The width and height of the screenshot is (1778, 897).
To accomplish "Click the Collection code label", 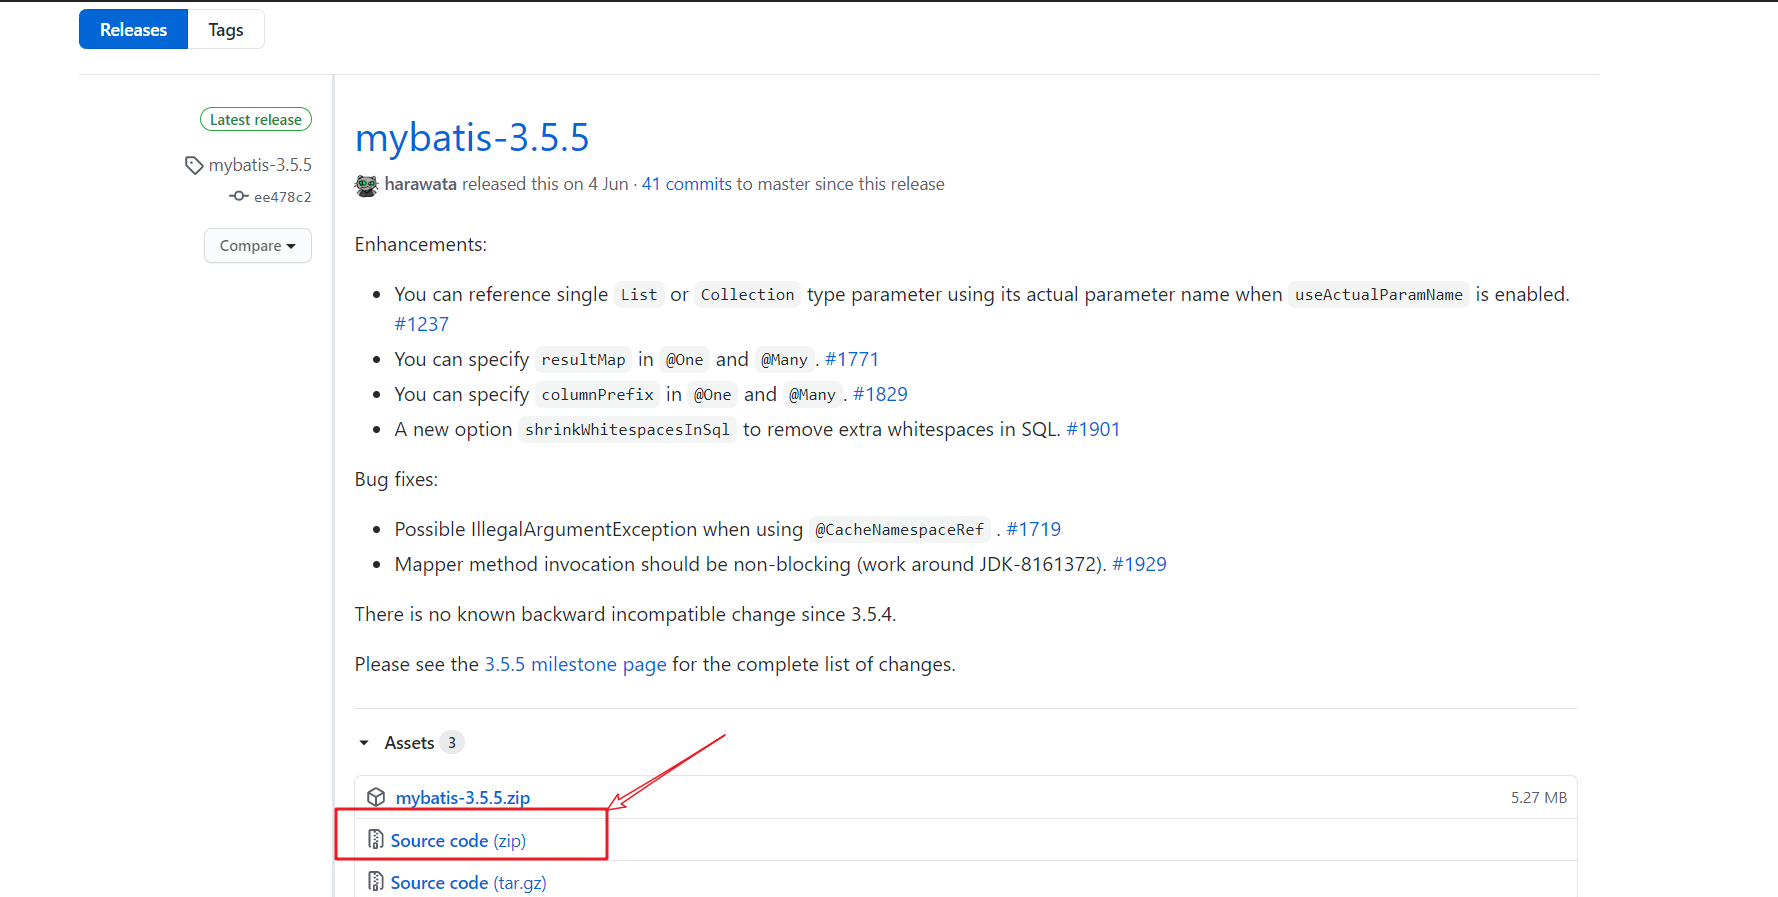I will coord(747,294).
